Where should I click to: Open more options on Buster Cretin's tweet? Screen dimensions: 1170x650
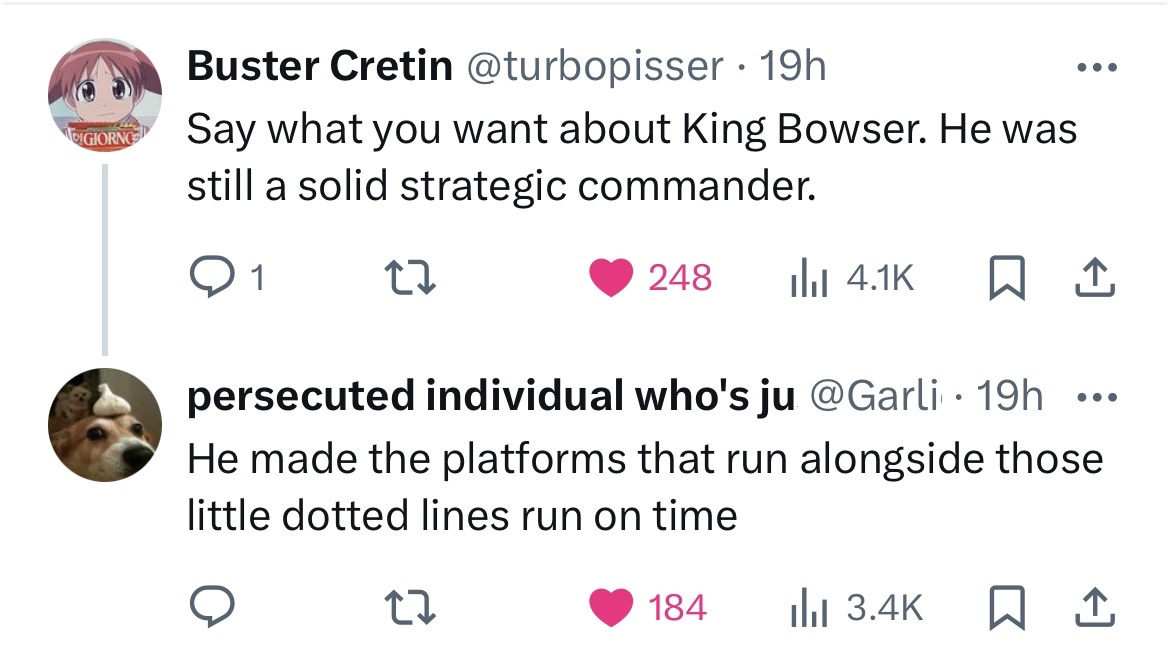[1097, 67]
